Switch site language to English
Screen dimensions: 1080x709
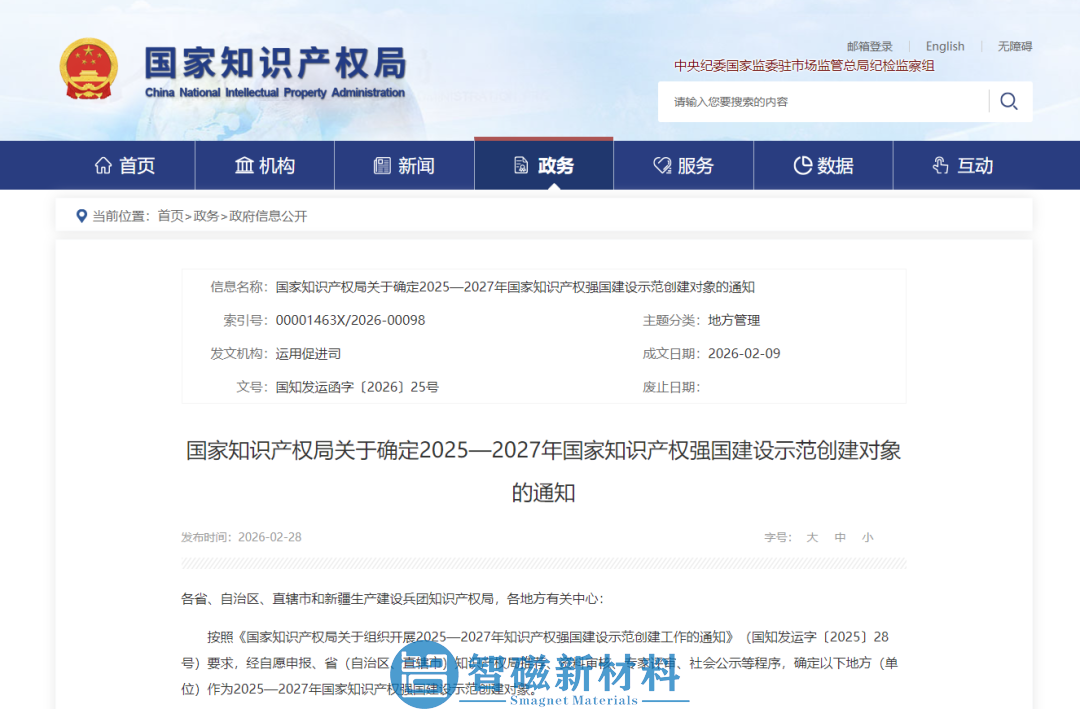pos(945,46)
